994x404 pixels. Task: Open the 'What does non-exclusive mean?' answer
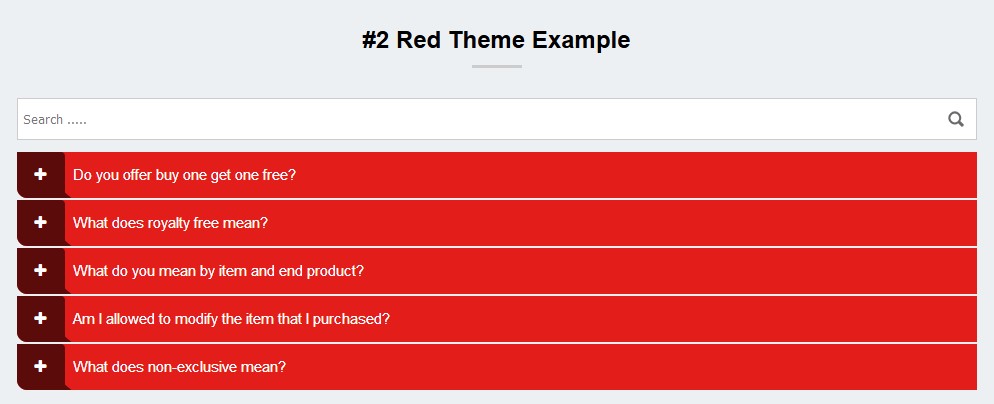coord(179,367)
